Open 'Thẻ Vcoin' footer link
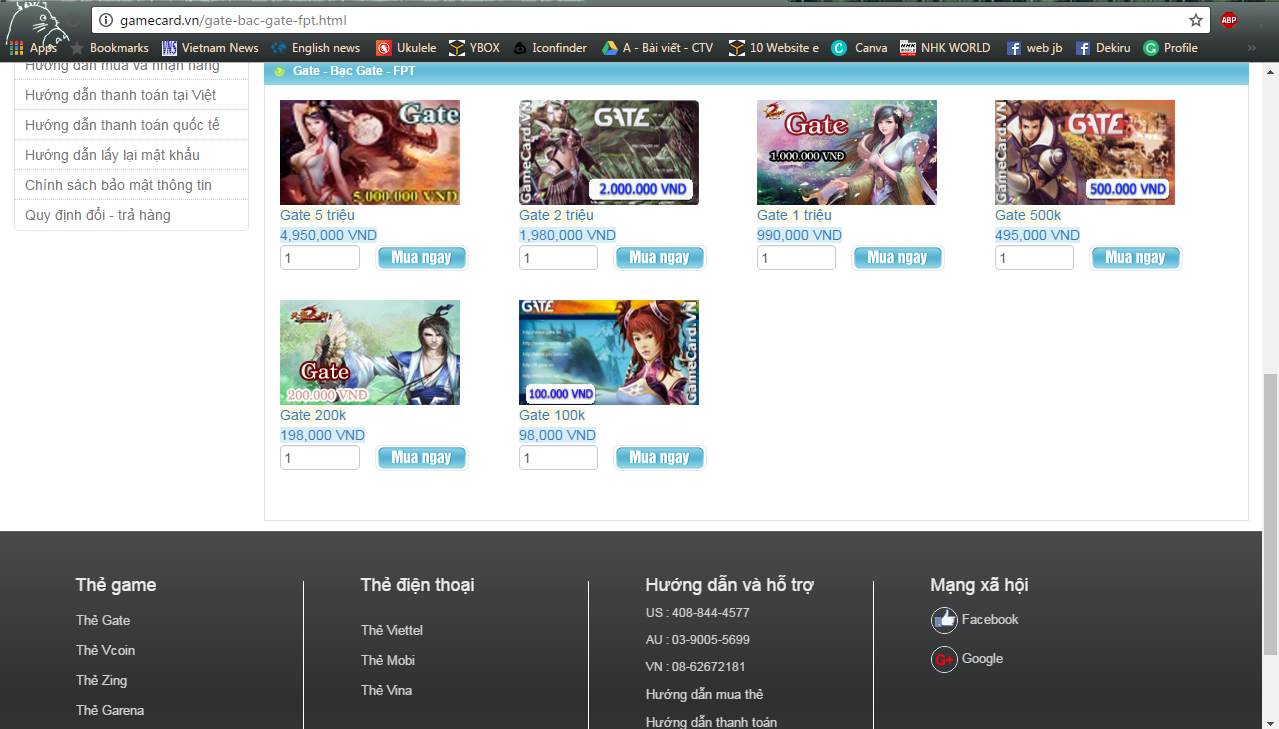The height and width of the screenshot is (729, 1279). click(105, 650)
